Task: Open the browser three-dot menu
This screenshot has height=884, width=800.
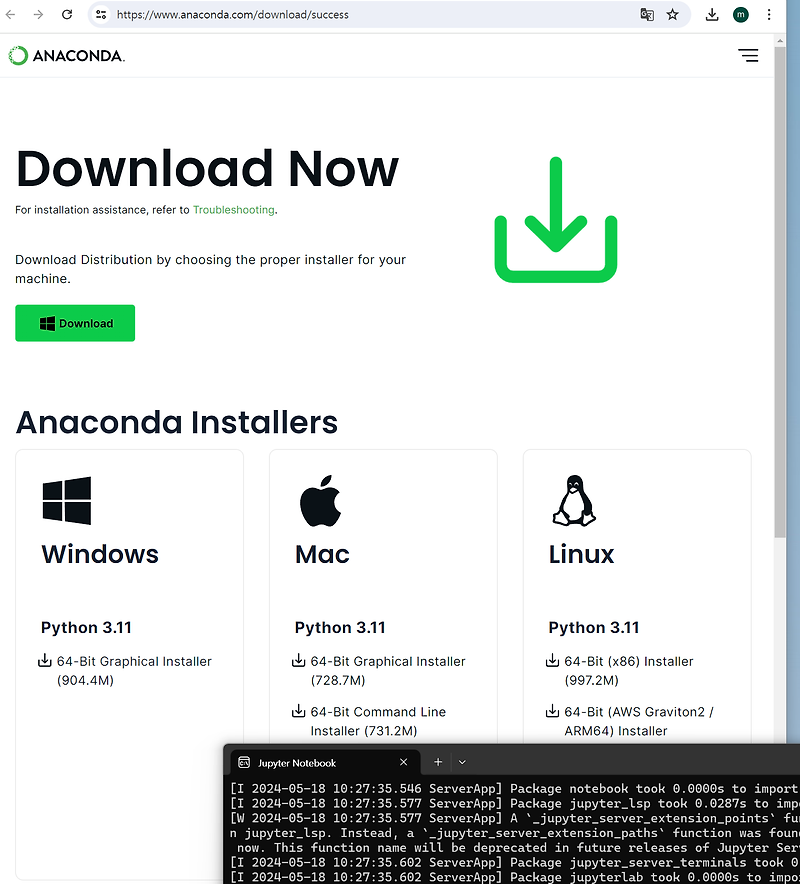Action: [x=768, y=15]
